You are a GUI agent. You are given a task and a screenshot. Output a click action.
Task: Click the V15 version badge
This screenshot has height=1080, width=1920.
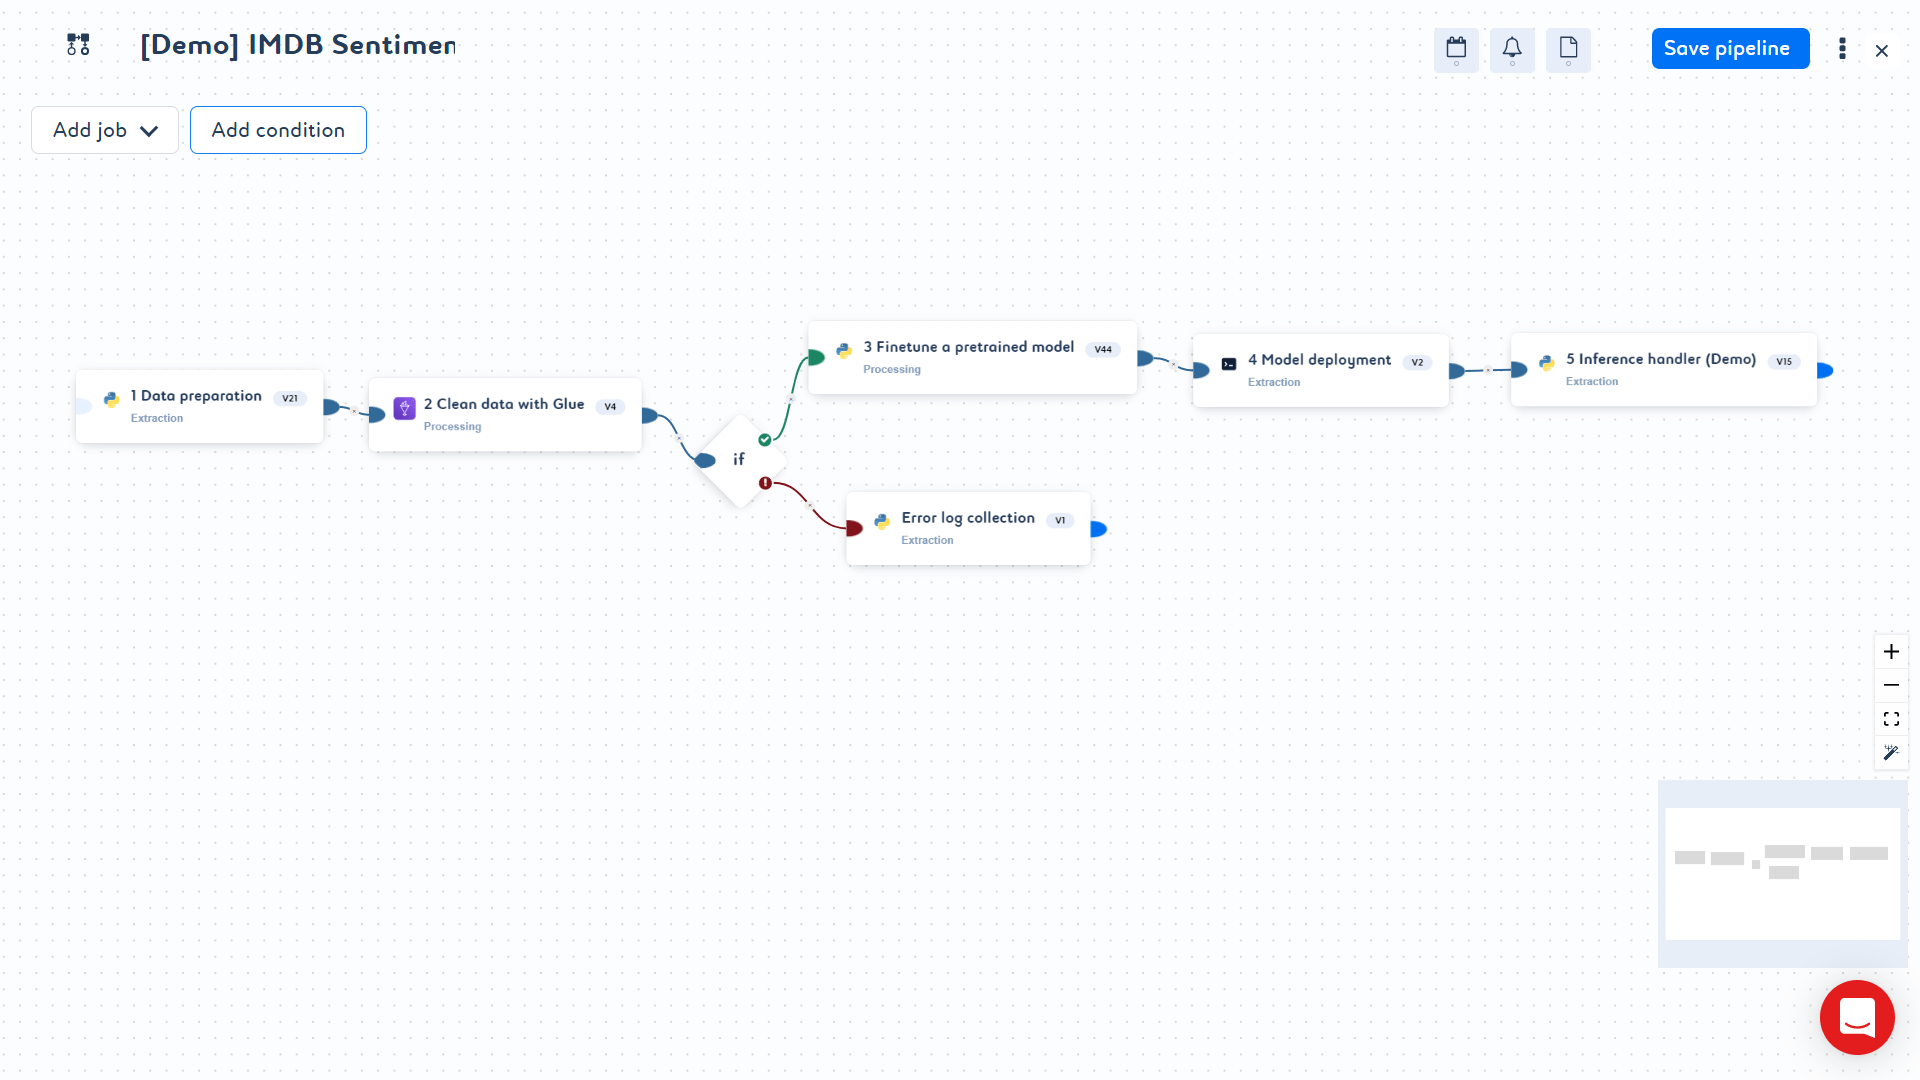(x=1784, y=361)
